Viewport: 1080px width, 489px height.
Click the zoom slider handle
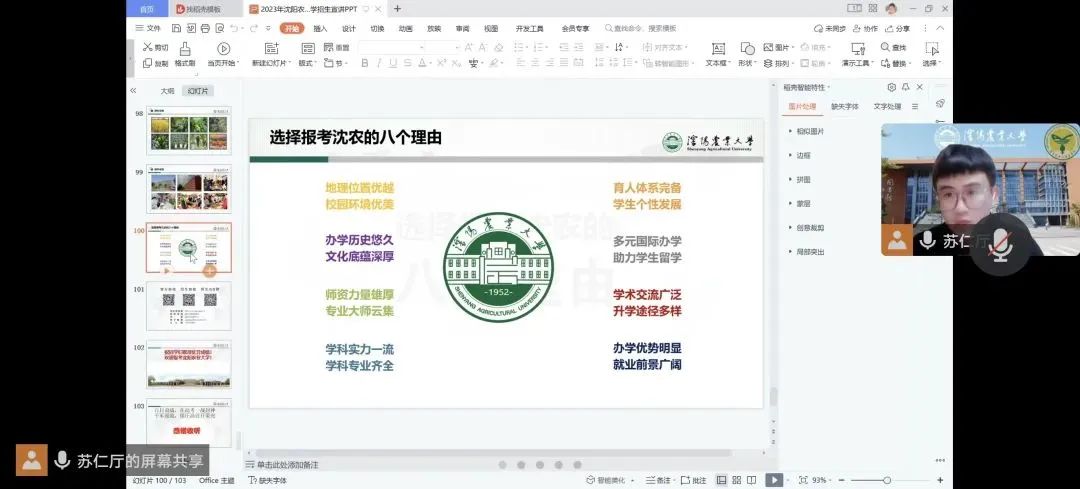[887, 480]
